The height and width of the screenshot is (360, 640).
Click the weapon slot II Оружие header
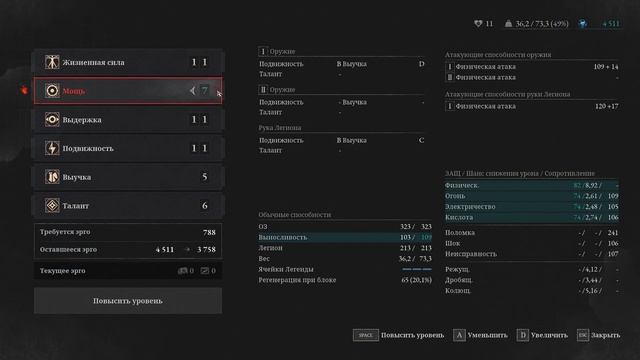[x=341, y=89]
